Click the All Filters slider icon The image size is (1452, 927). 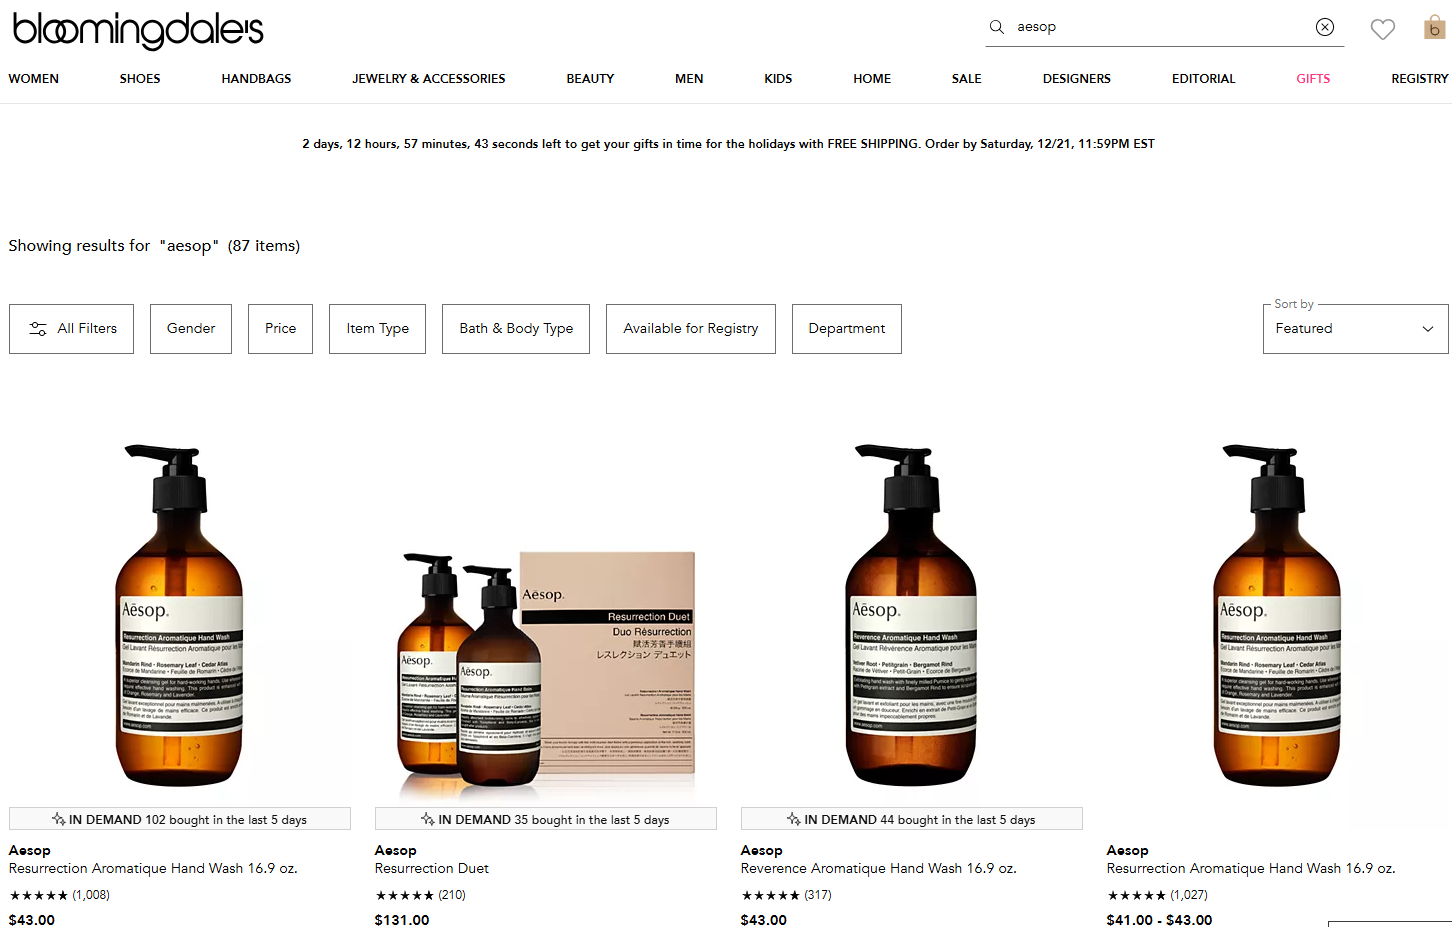(x=38, y=329)
